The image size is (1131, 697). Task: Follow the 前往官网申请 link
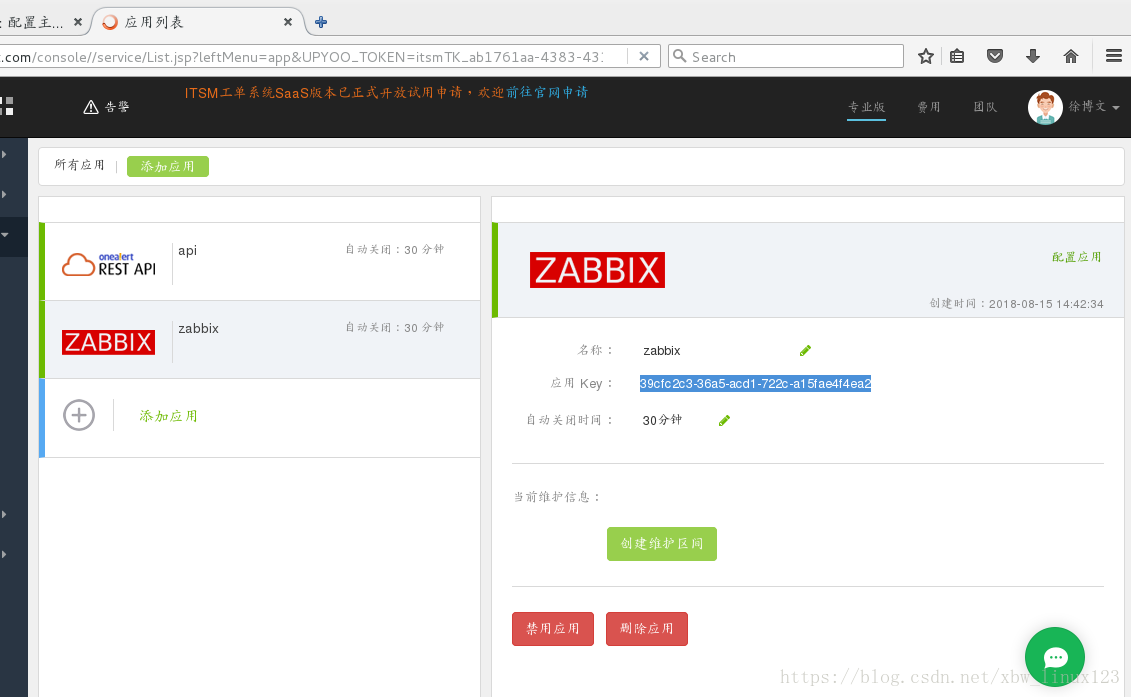(x=547, y=92)
